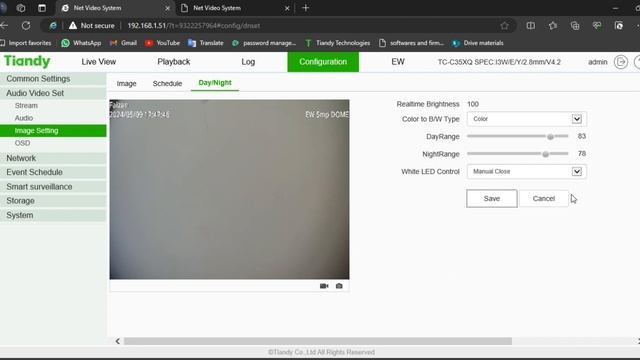Open the Audio settings
Image resolution: width=640 pixels, height=360 pixels.
pos(24,118)
